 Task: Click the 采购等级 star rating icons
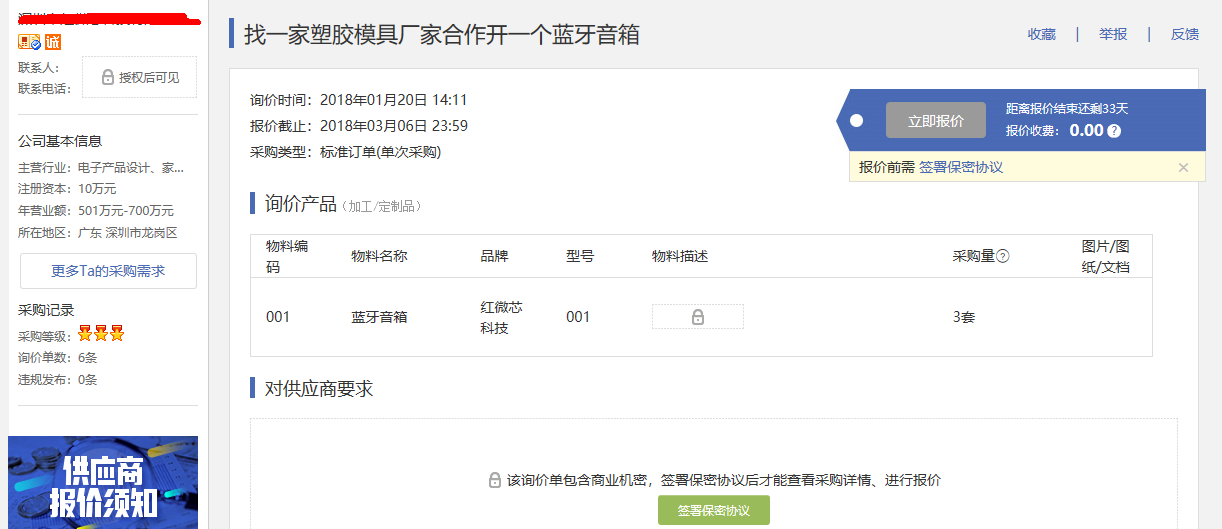[101, 334]
